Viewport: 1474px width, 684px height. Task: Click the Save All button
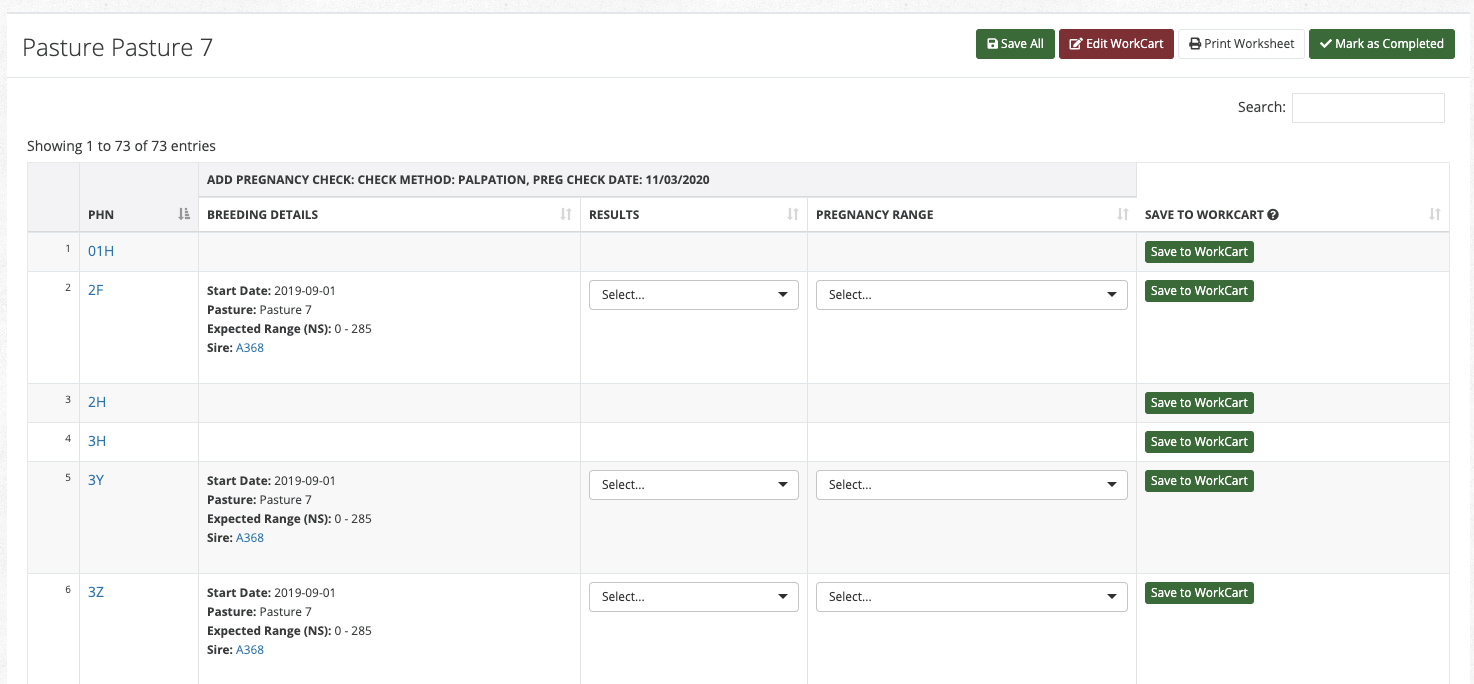1015,44
